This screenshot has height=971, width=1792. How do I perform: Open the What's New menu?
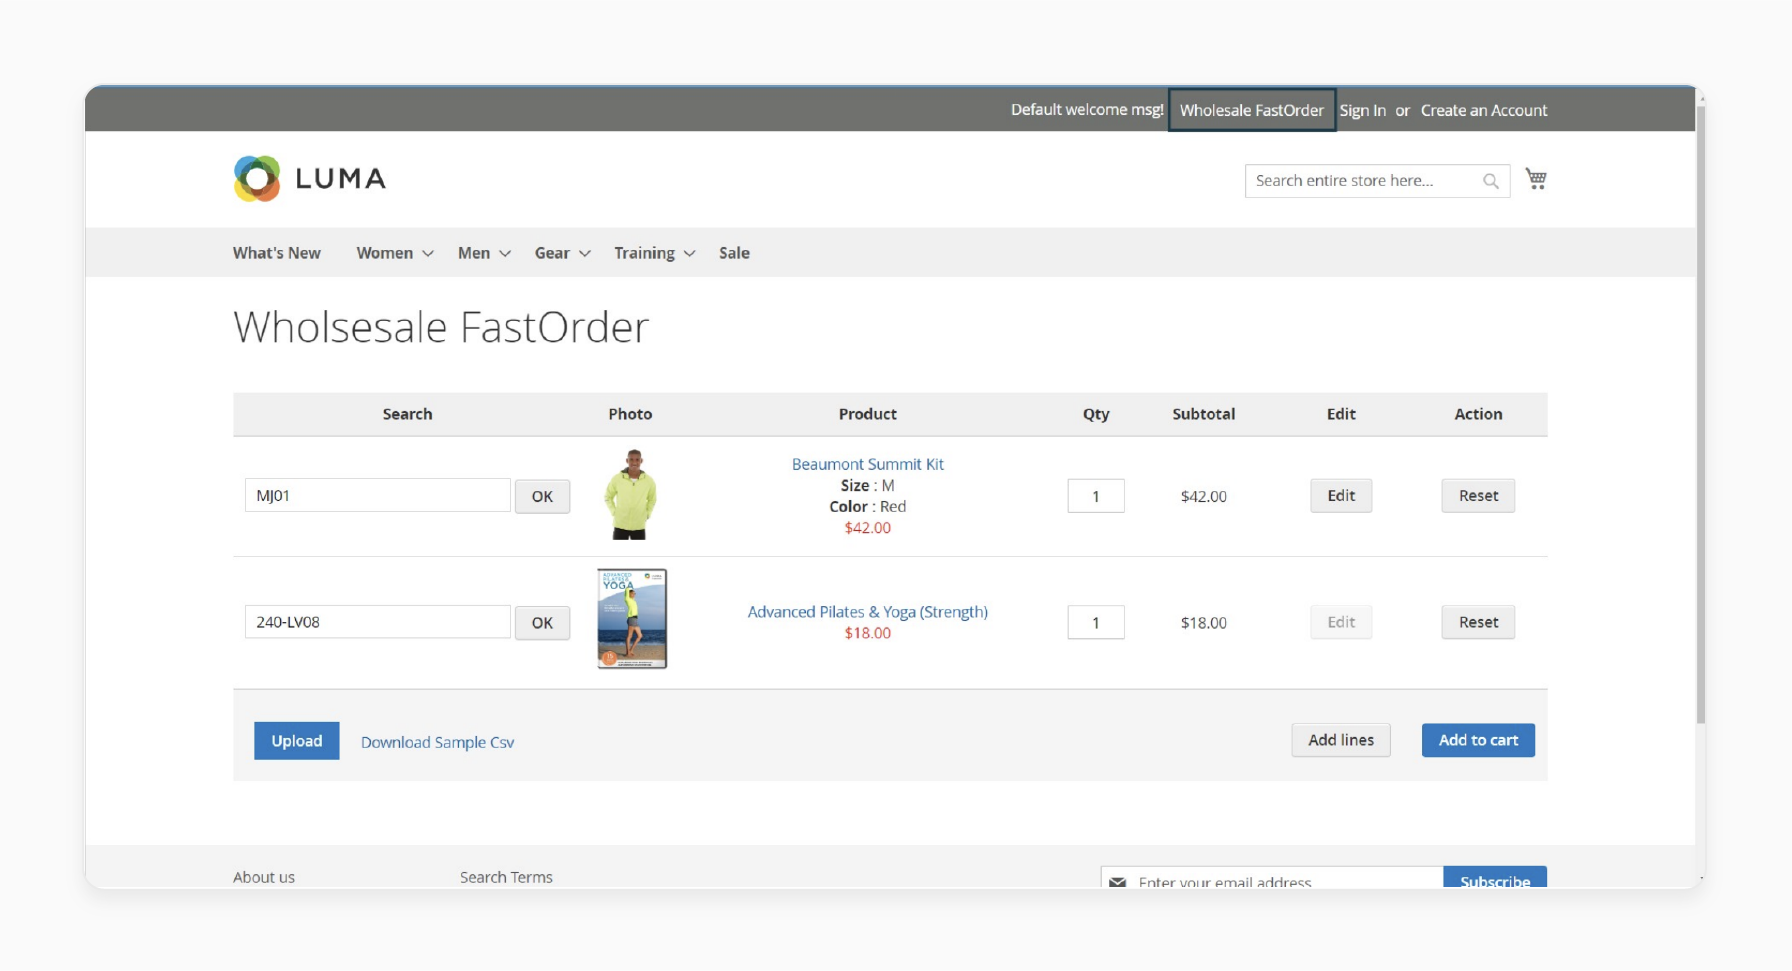tap(277, 253)
